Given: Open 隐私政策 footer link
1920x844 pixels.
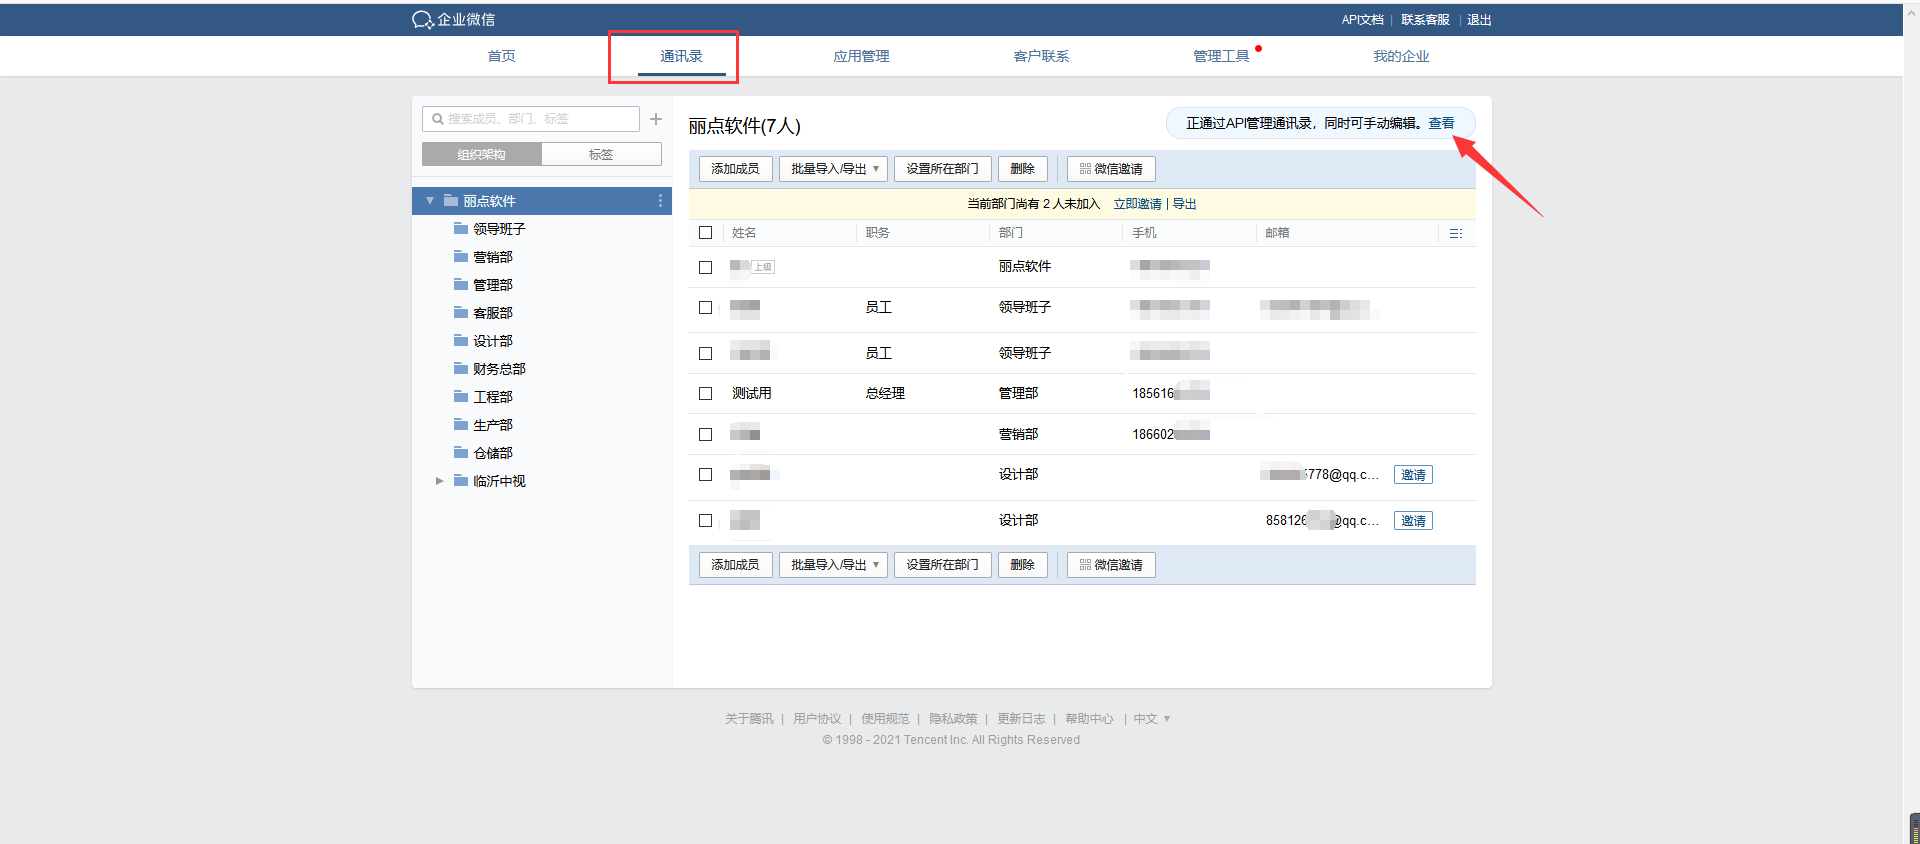Looking at the screenshot, I should coord(953,719).
